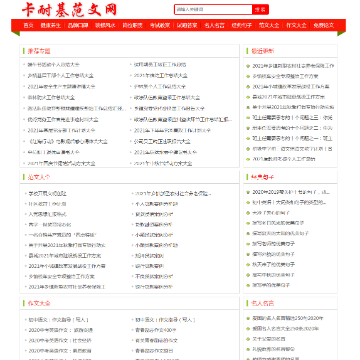The height and width of the screenshot is (360, 360).
Task: Open 公司员工转正述职报告大全 link
Action: tap(162, 142)
